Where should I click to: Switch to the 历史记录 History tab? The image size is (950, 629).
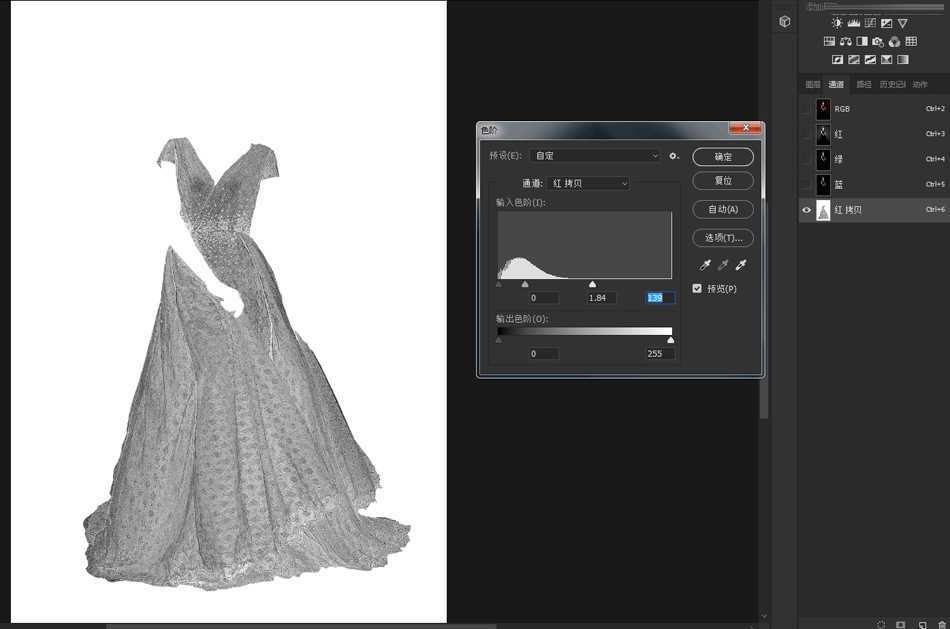(892, 84)
